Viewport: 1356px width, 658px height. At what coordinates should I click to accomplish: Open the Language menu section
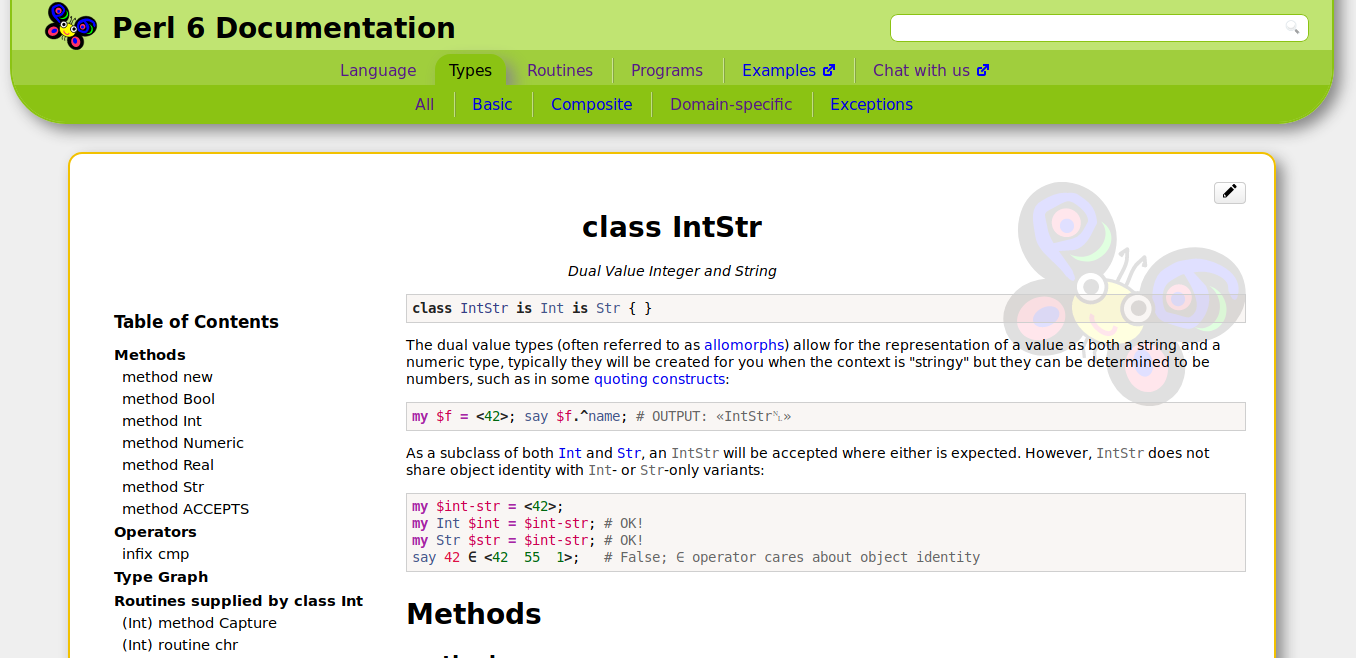click(378, 70)
